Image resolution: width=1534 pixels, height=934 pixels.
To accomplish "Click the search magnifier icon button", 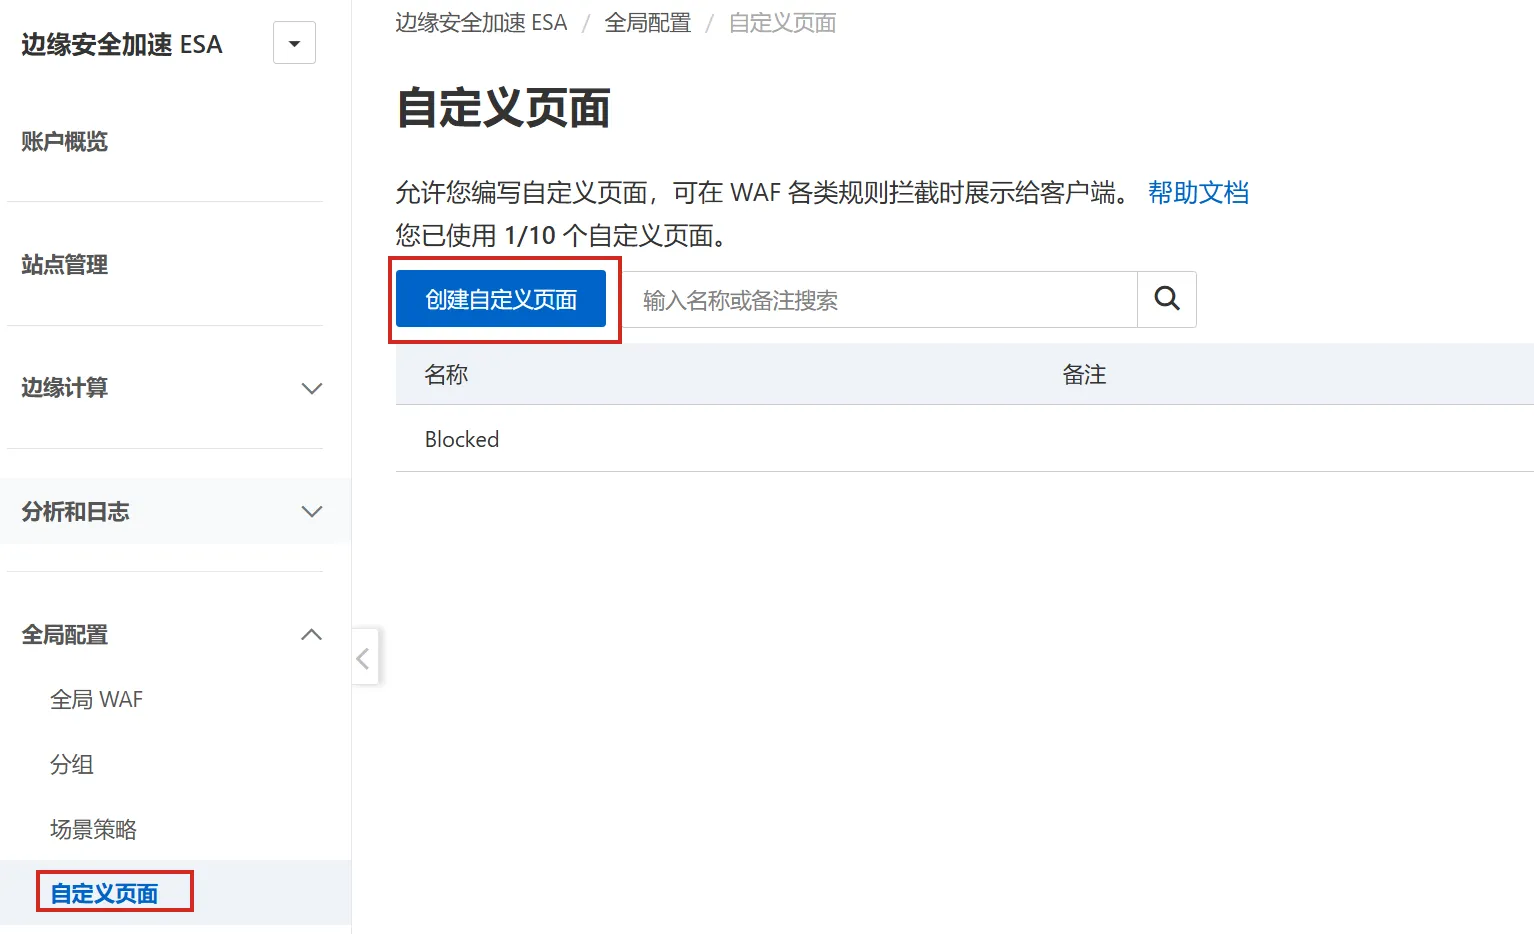I will pyautogui.click(x=1166, y=299).
